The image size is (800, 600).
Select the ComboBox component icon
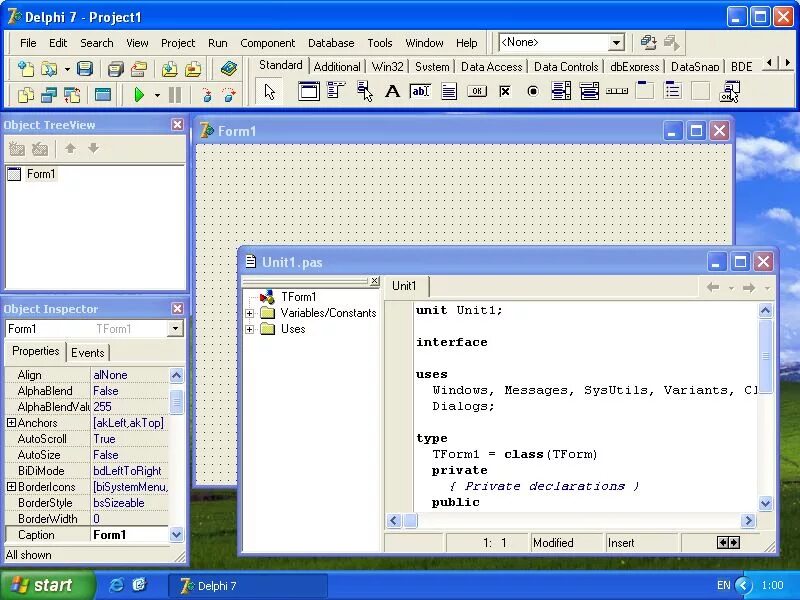click(589, 92)
